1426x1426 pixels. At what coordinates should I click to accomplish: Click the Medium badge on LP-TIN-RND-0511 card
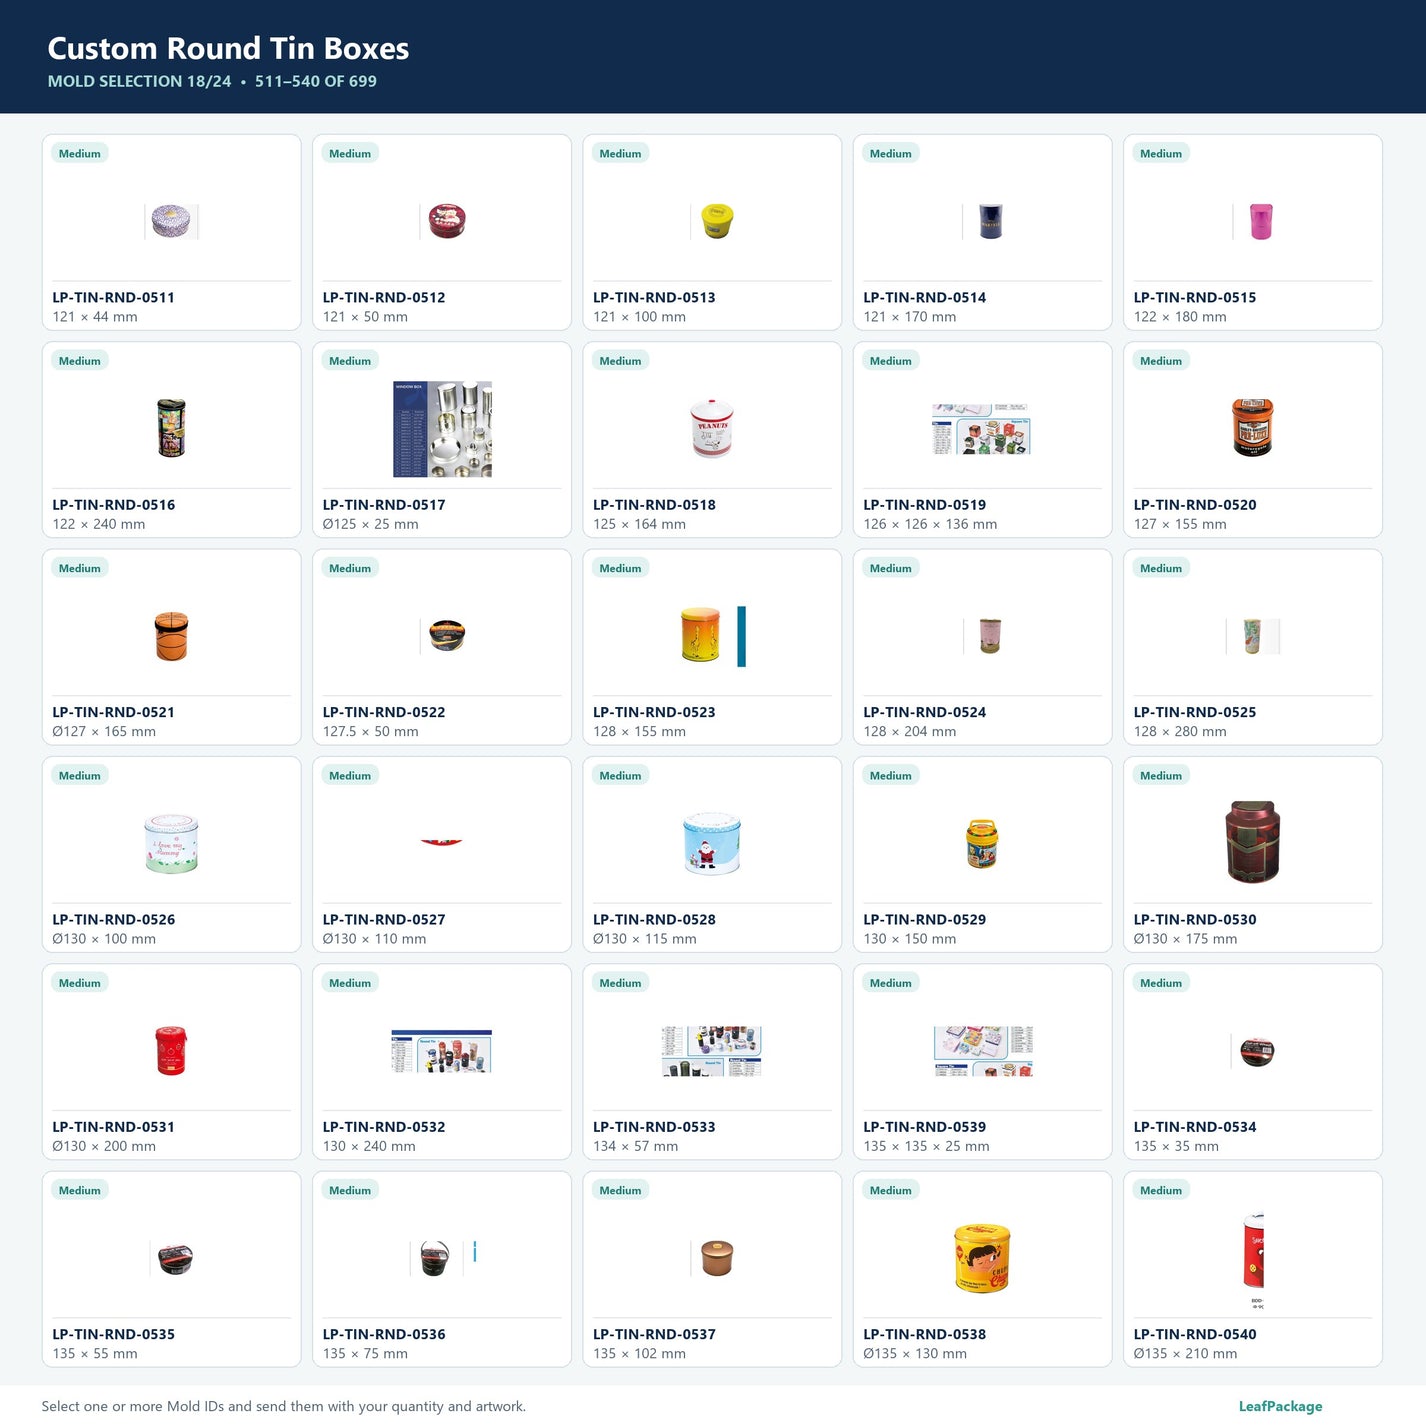(80, 153)
